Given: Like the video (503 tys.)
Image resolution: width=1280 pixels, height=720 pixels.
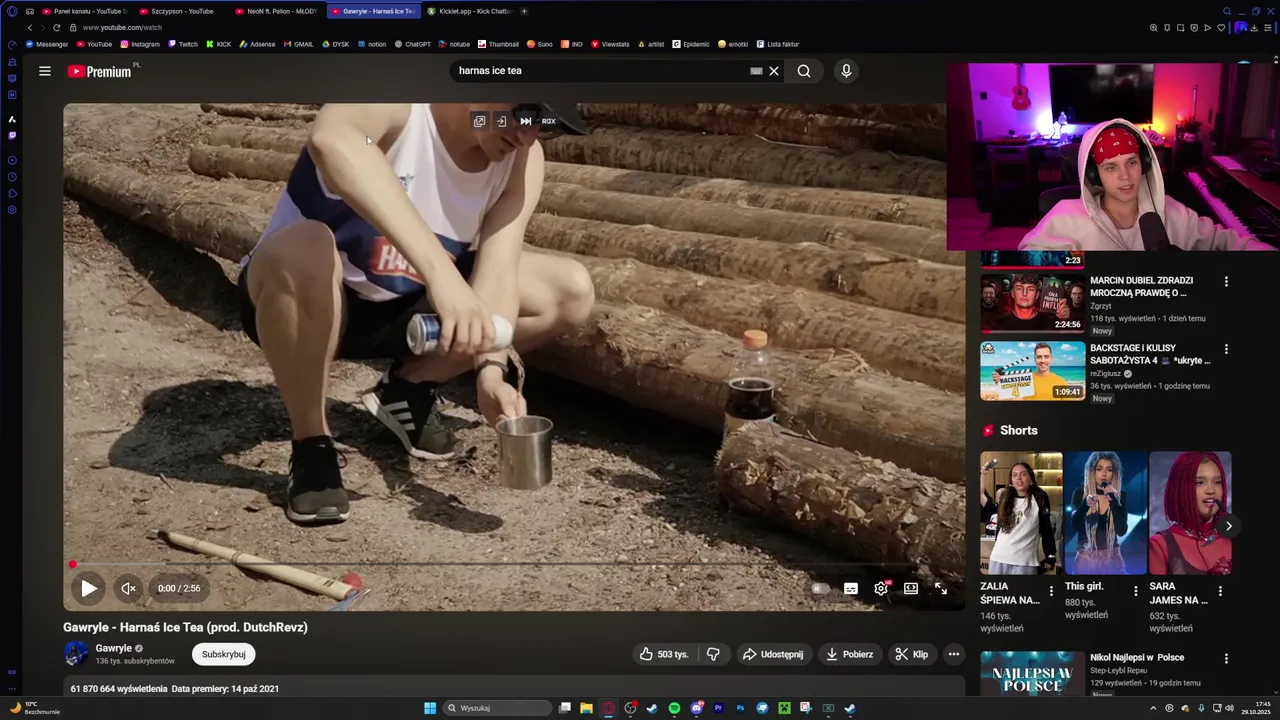Looking at the screenshot, I should (666, 654).
